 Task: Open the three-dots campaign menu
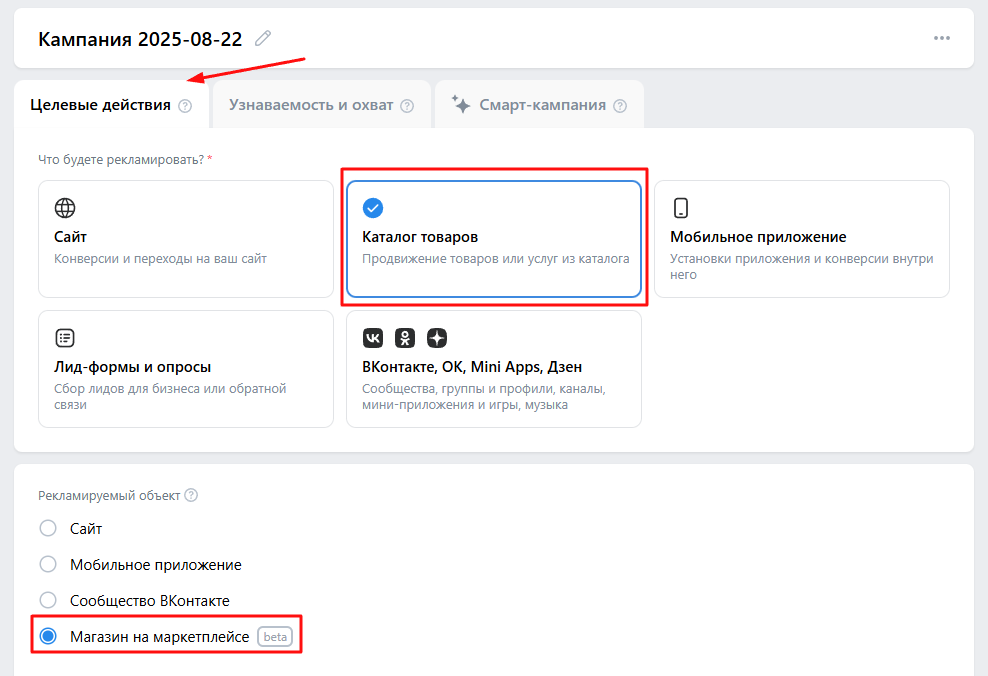[941, 38]
